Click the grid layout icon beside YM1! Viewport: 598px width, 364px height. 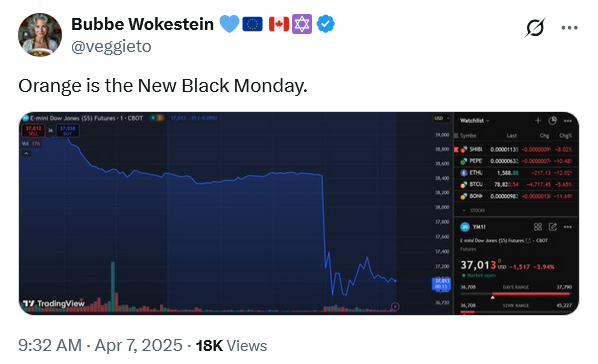538,227
